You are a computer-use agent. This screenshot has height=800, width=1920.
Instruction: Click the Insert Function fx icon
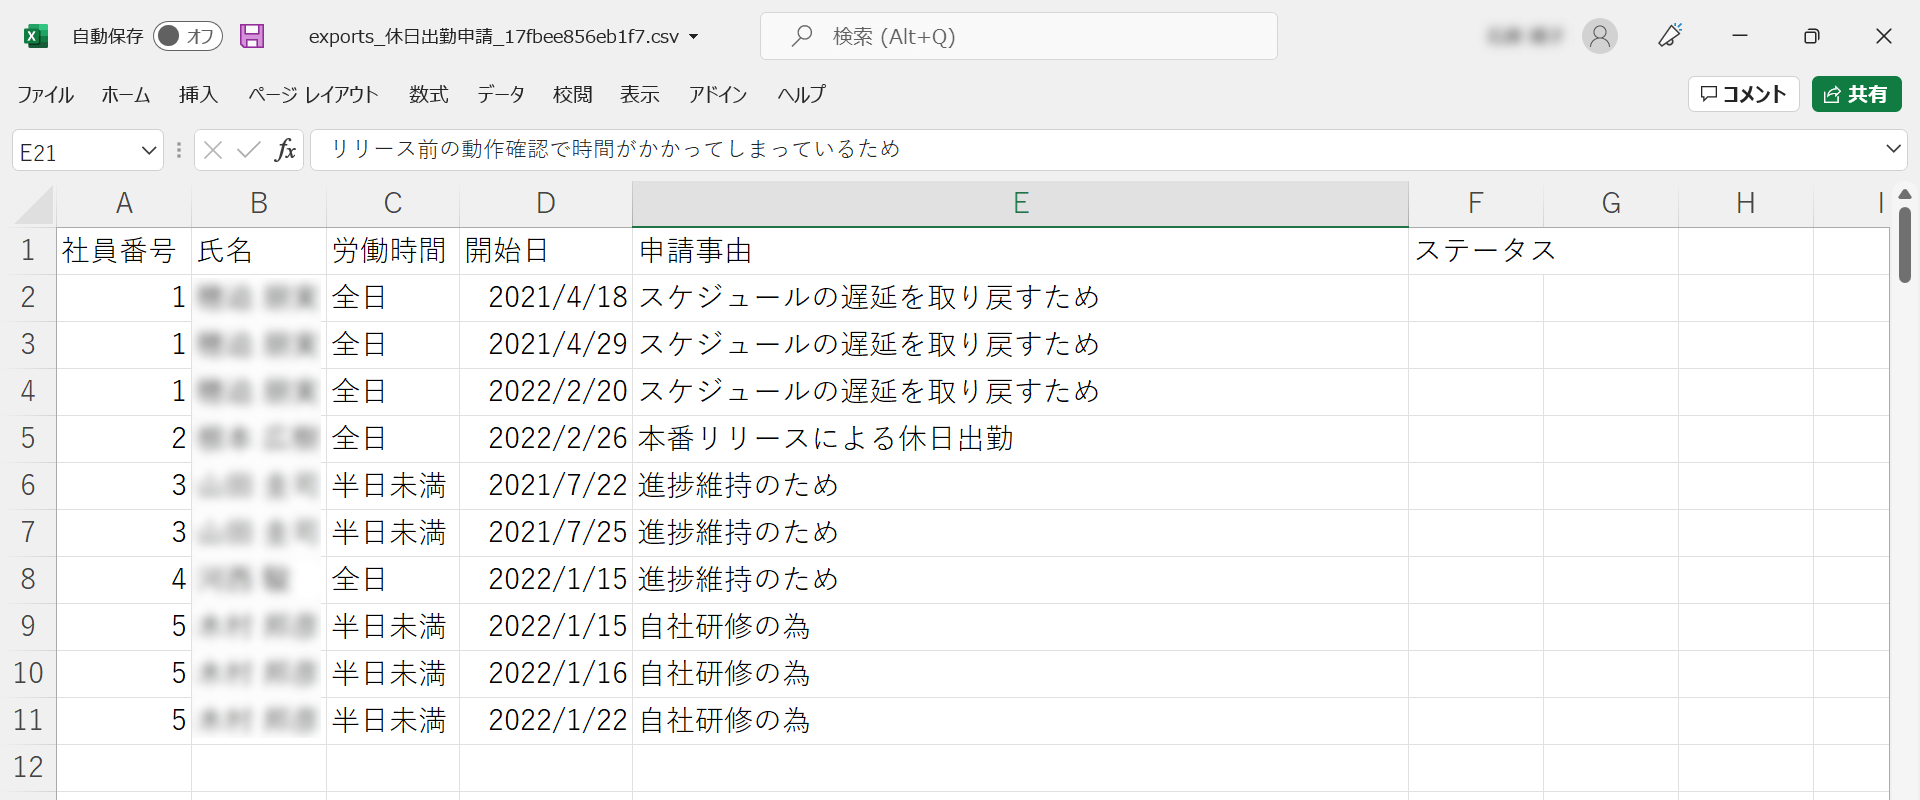(x=285, y=150)
